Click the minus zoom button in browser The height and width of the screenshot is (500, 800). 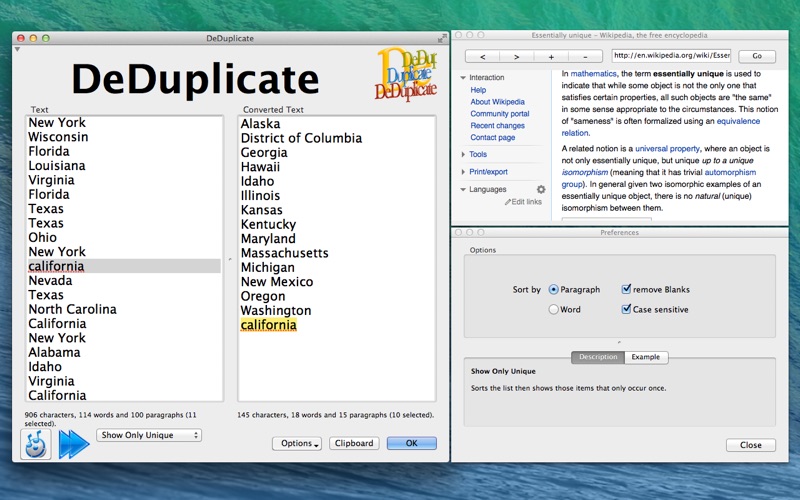coord(585,57)
